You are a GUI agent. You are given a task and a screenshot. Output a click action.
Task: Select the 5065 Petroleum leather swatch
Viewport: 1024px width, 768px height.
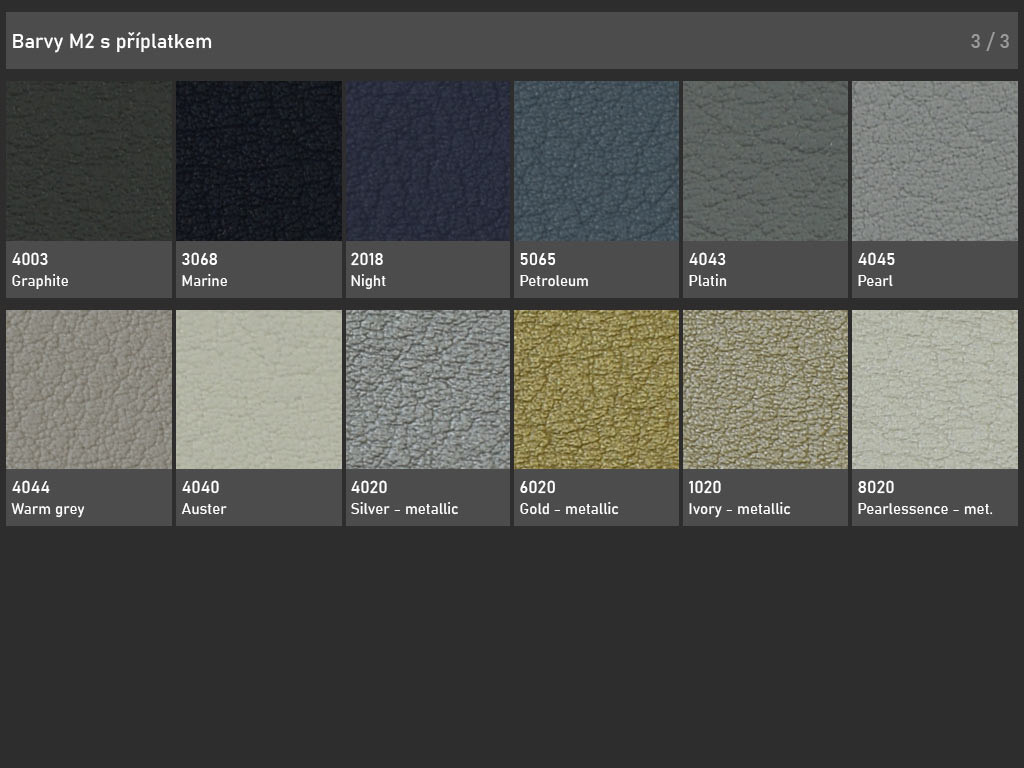point(596,161)
